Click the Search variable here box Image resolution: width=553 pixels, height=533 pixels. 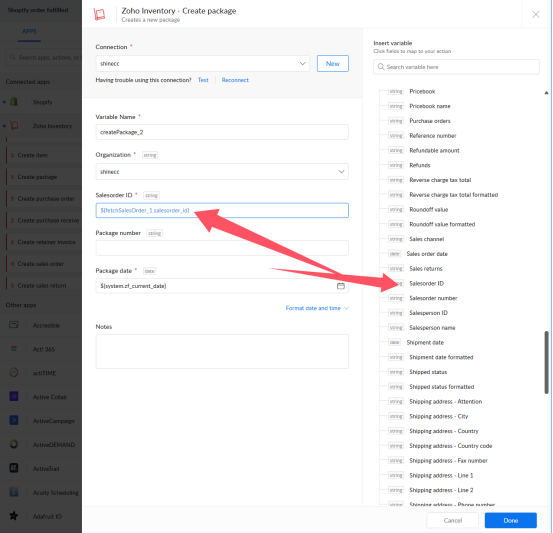456,67
